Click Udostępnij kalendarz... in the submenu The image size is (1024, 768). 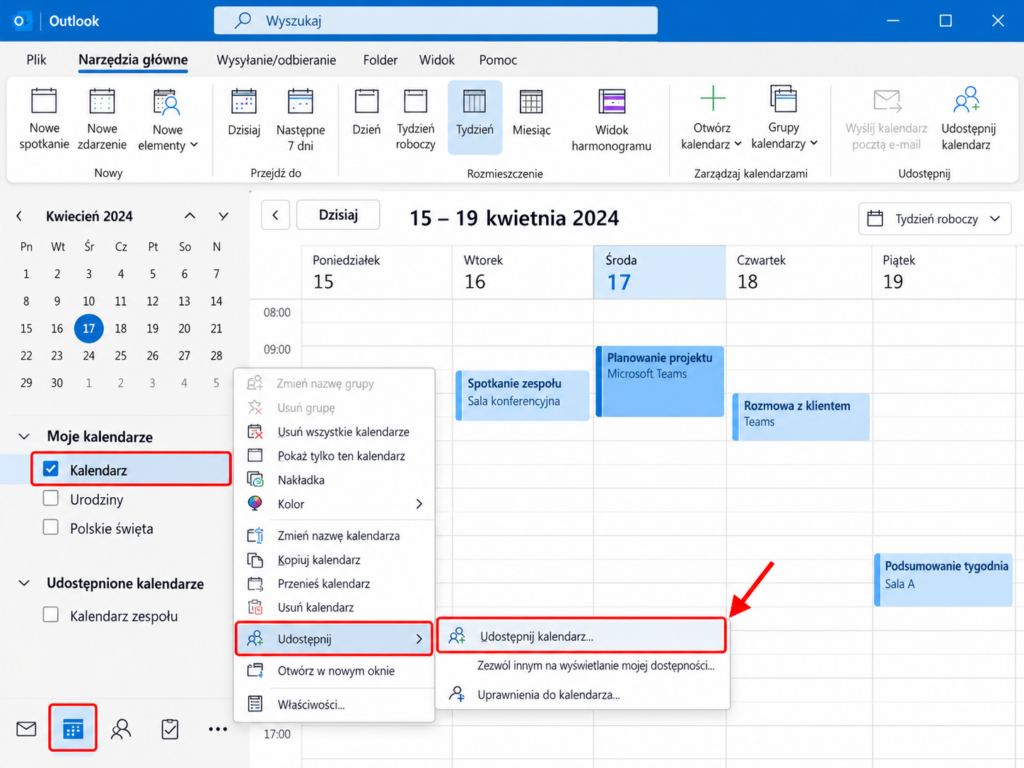[582, 636]
